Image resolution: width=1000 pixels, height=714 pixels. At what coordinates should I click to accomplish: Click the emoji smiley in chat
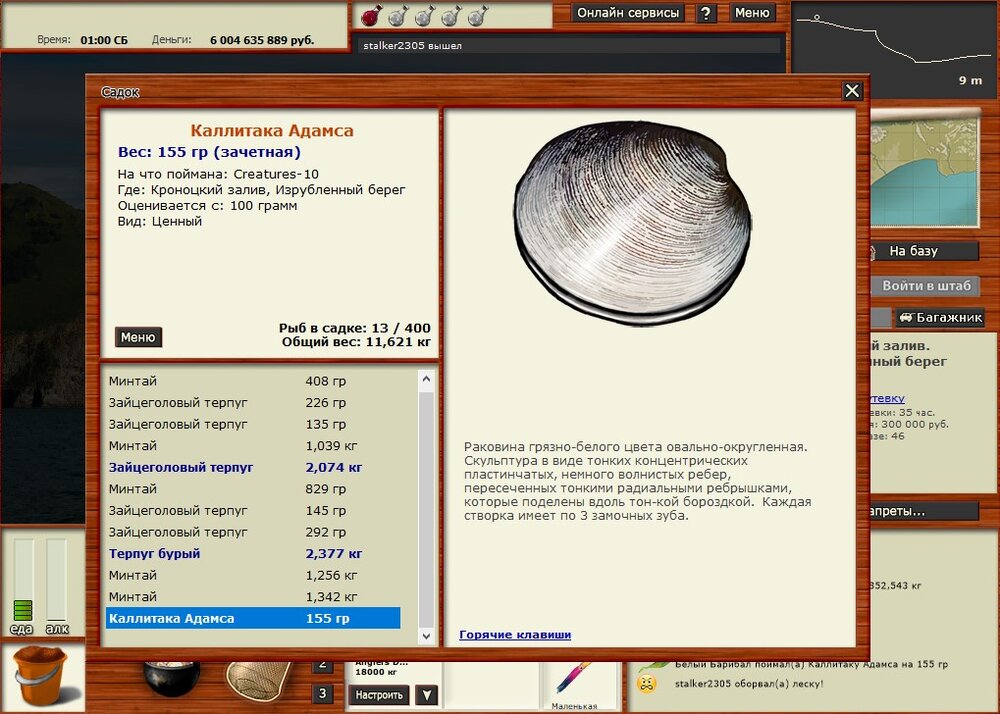click(648, 684)
